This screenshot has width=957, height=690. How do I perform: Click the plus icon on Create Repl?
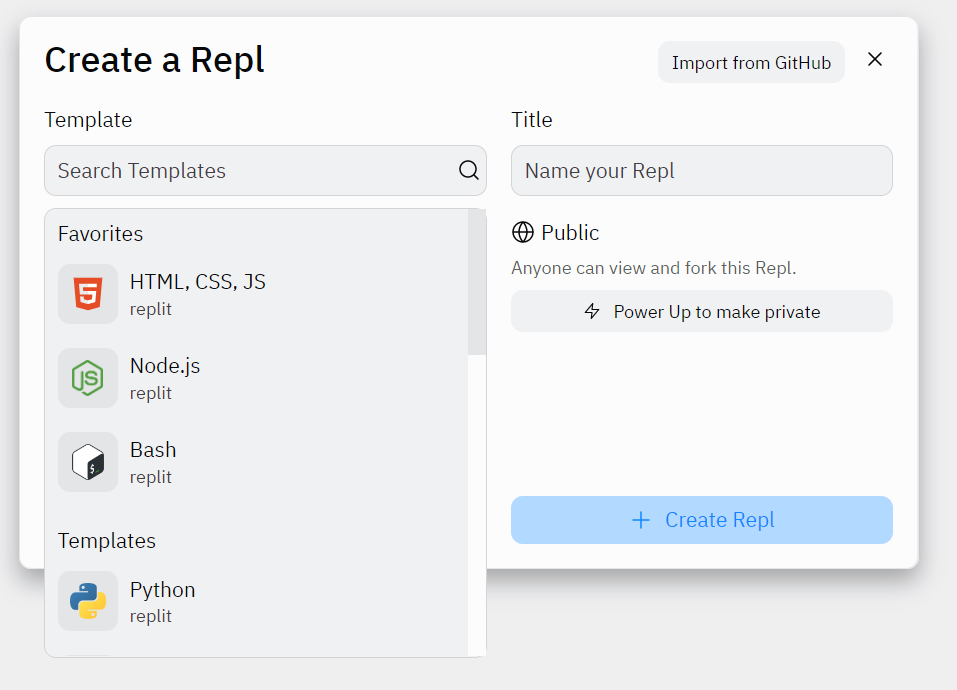[641, 520]
